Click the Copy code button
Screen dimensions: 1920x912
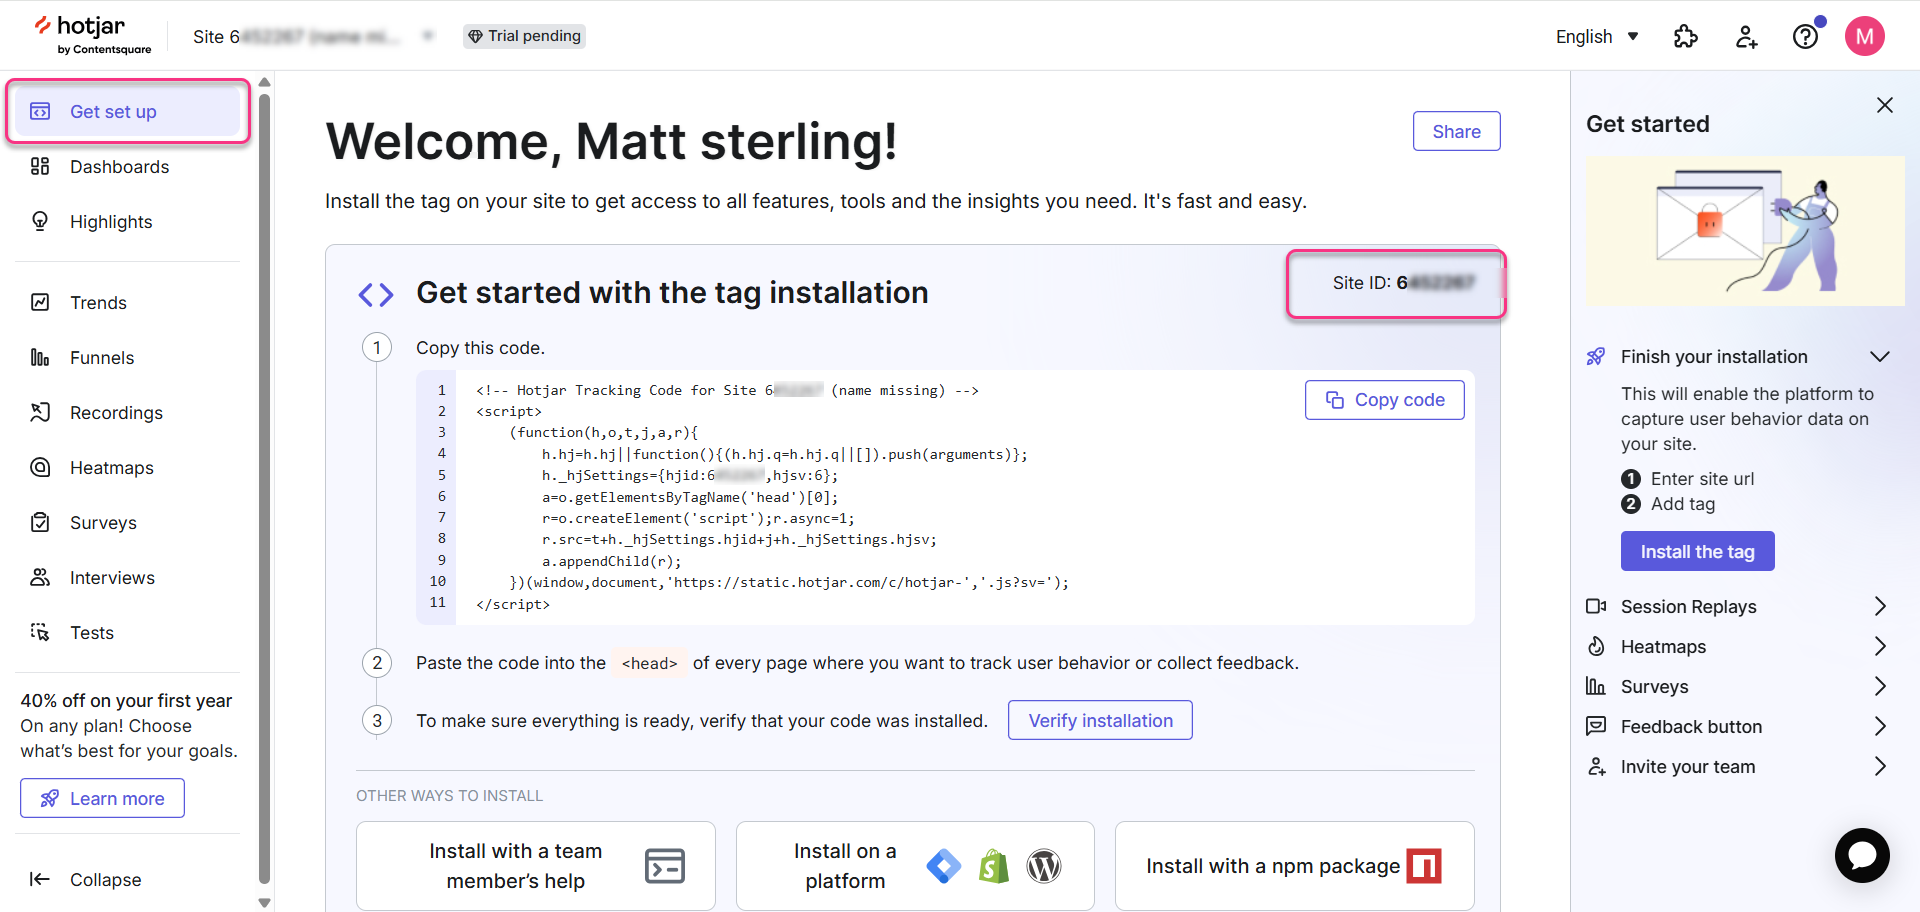pyautogui.click(x=1384, y=400)
